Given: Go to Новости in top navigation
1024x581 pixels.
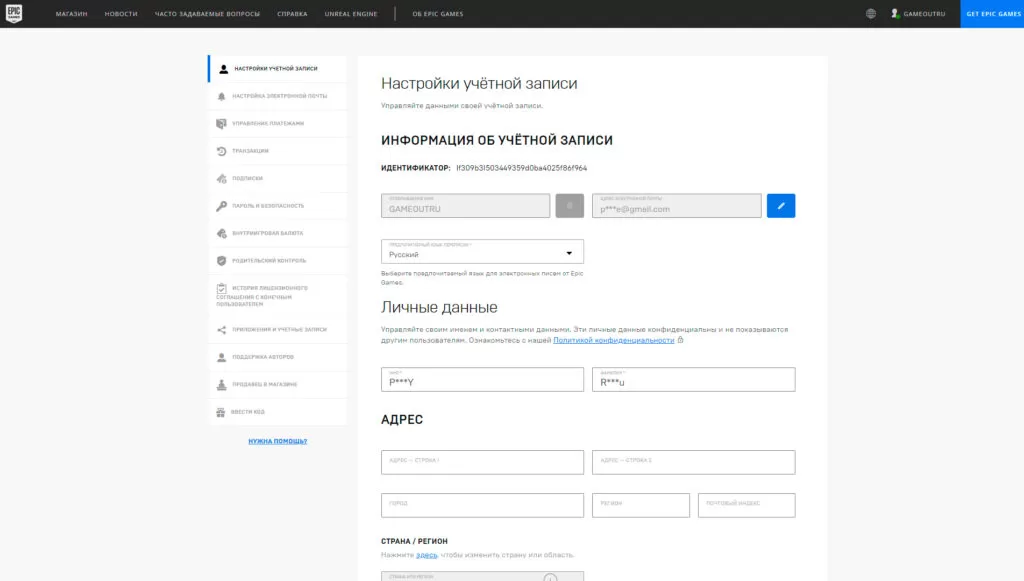Looking at the screenshot, I should point(121,14).
